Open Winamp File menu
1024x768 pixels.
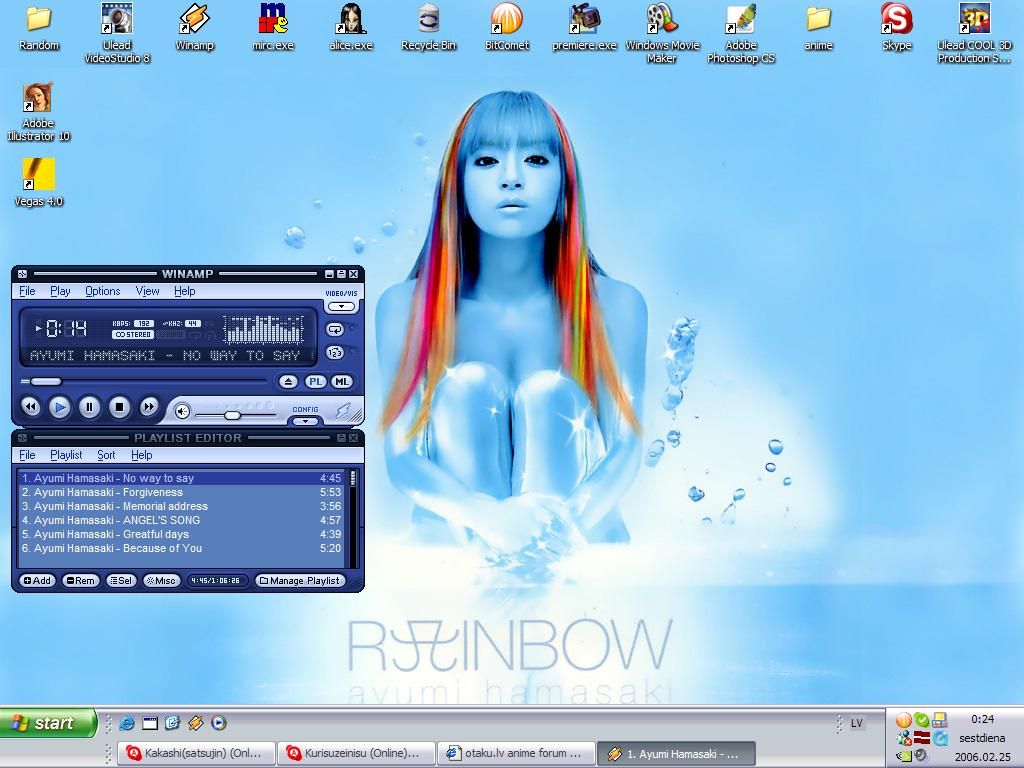(x=27, y=291)
